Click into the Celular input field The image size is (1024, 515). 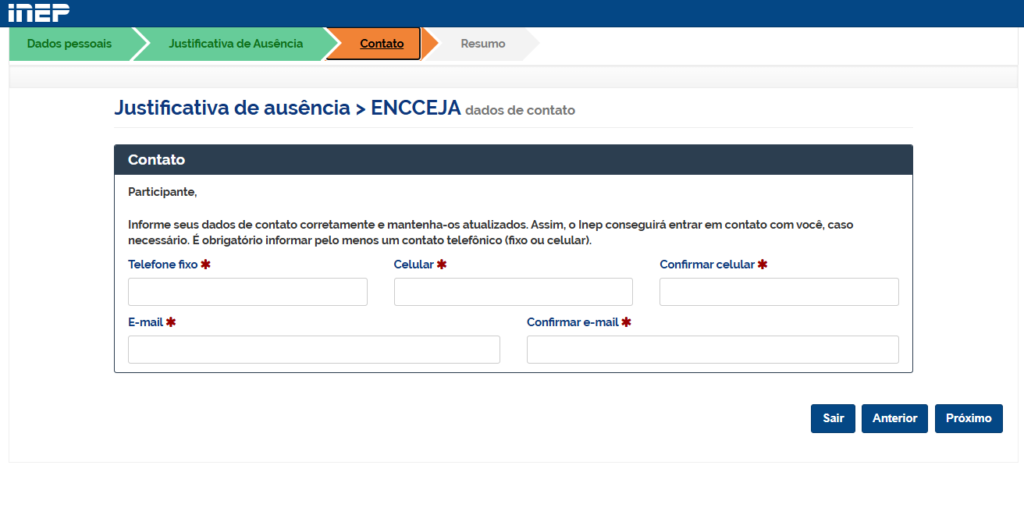click(513, 292)
